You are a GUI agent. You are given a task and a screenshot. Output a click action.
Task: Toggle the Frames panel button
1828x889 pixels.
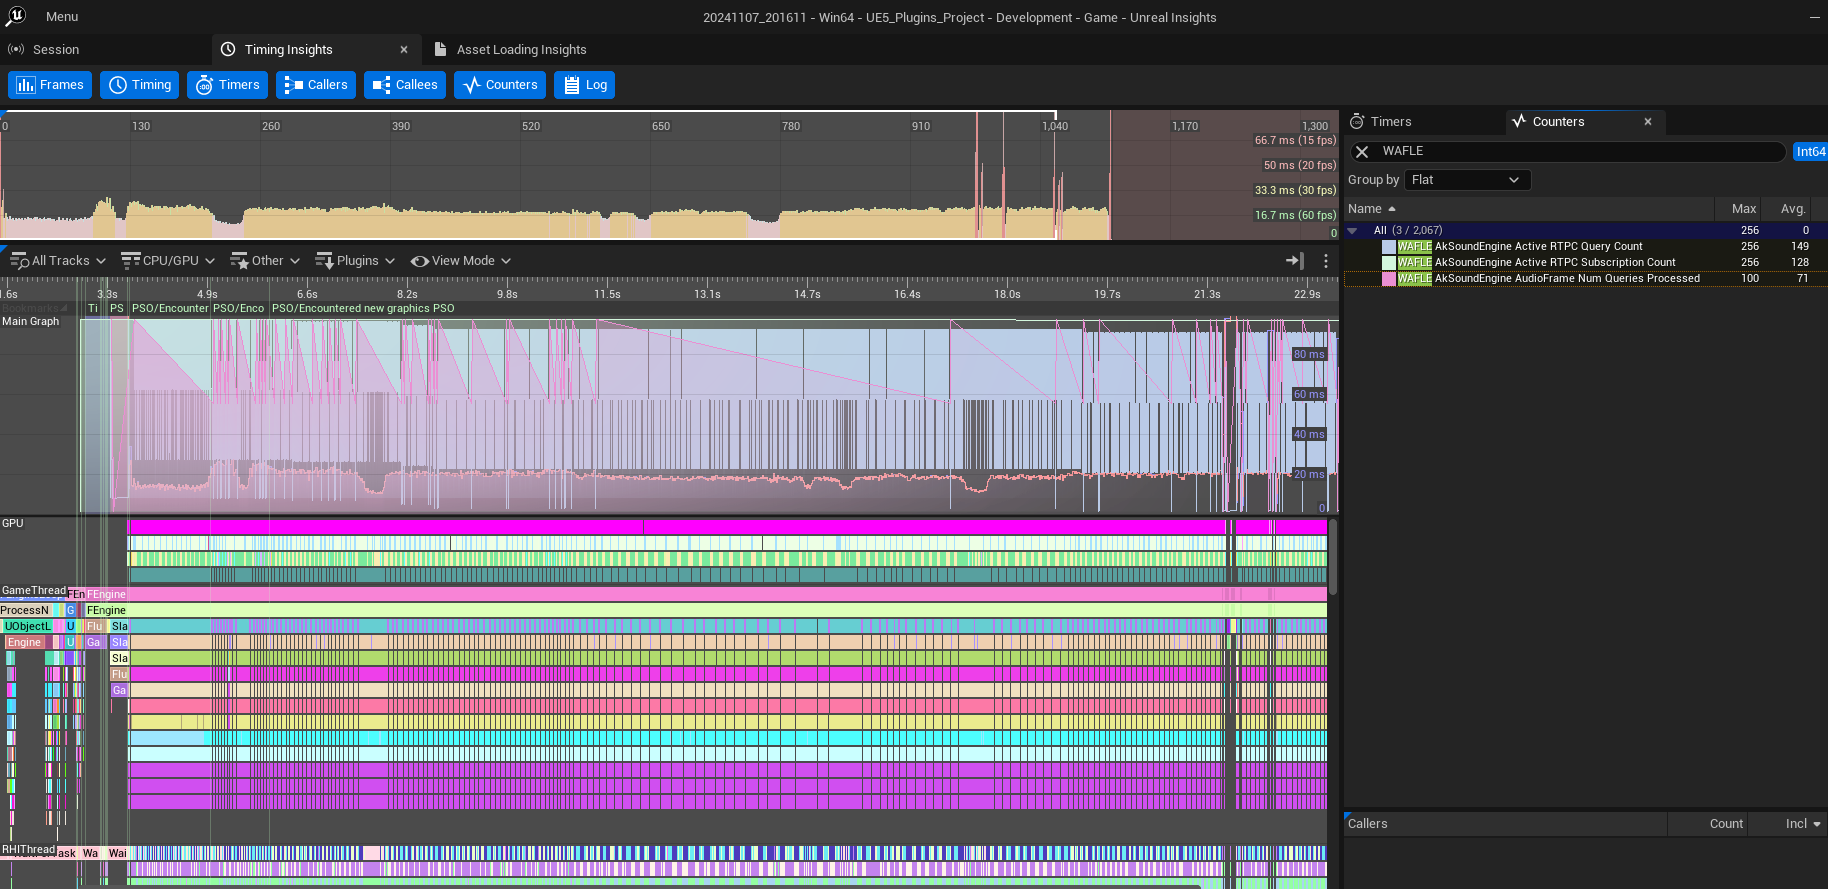[x=50, y=85]
